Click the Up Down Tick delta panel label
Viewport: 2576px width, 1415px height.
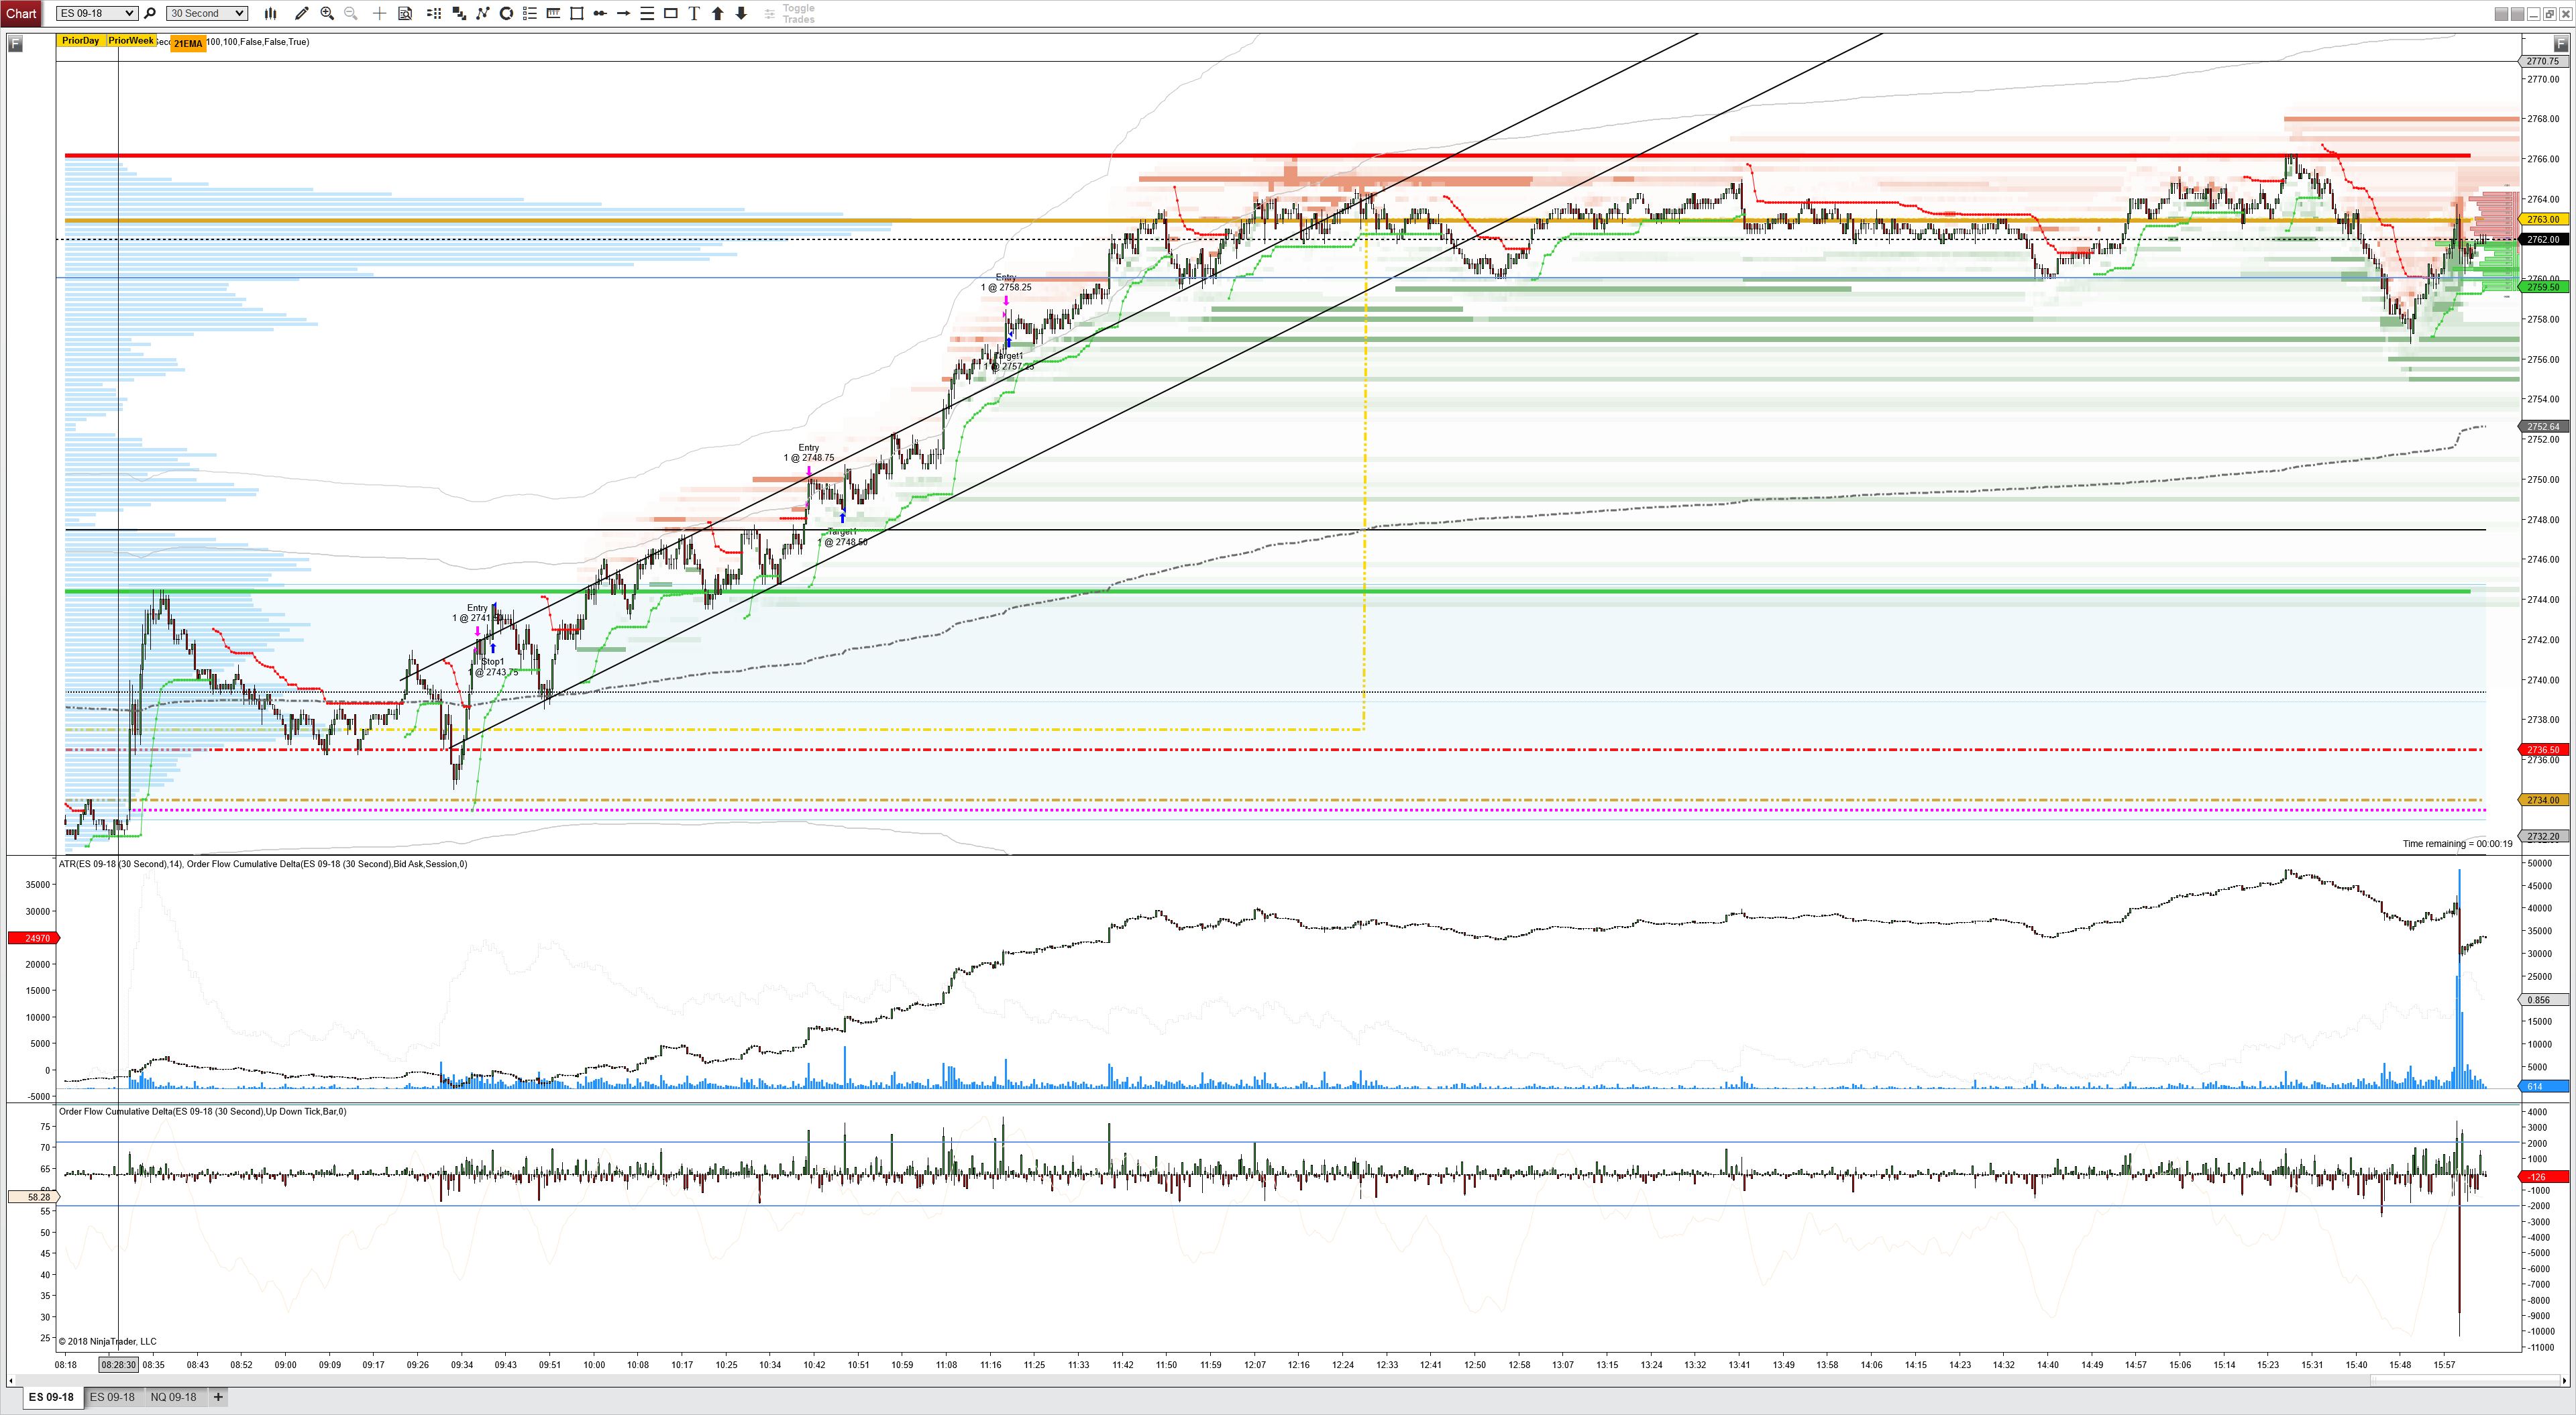[203, 1111]
